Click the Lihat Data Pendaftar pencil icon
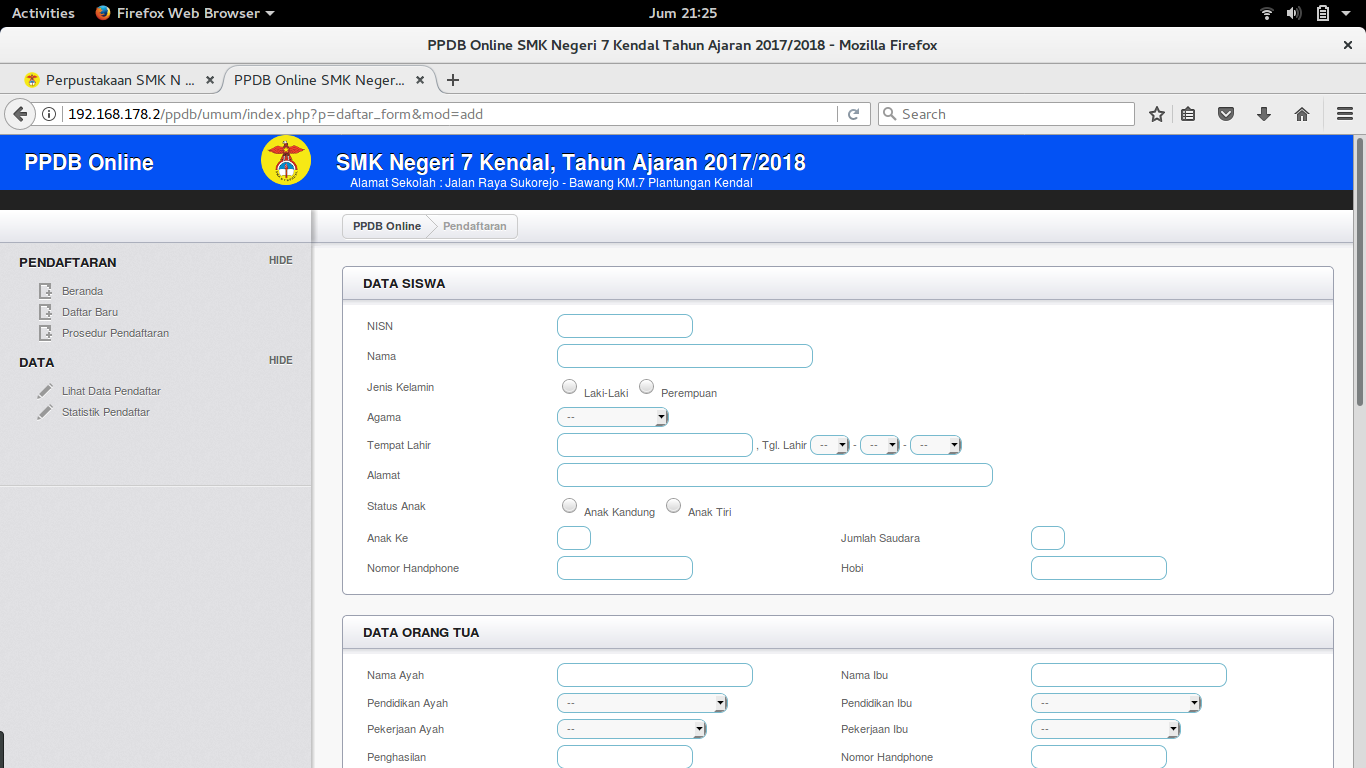 coord(44,390)
